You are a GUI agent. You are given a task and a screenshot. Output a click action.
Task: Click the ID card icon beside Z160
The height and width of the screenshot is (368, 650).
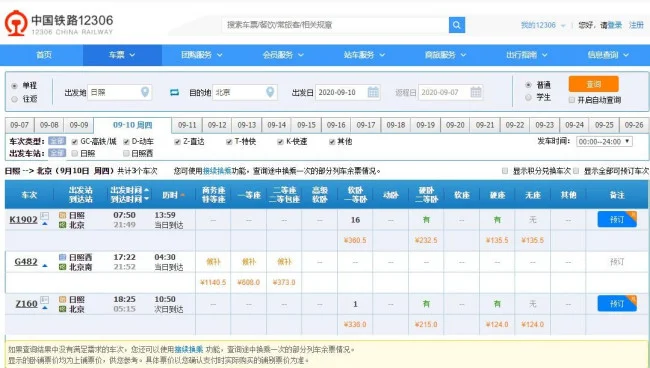(44, 300)
